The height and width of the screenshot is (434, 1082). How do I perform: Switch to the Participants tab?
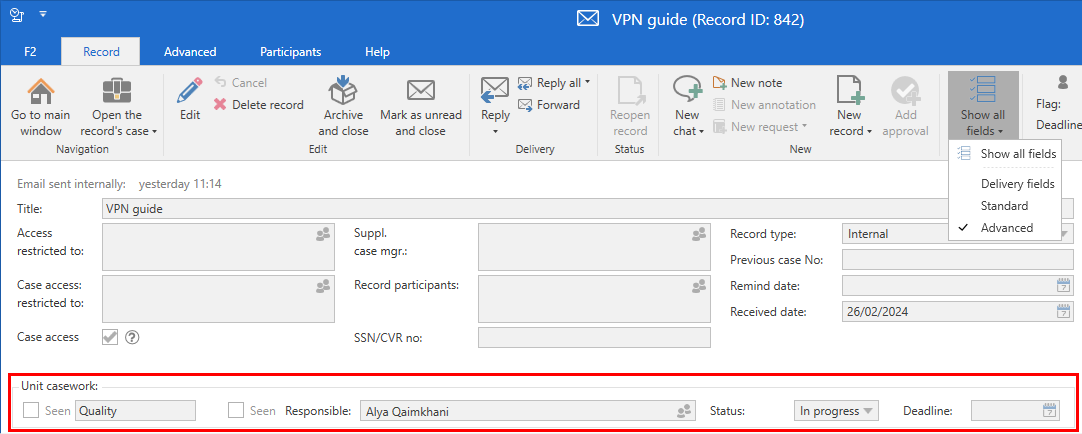point(290,51)
